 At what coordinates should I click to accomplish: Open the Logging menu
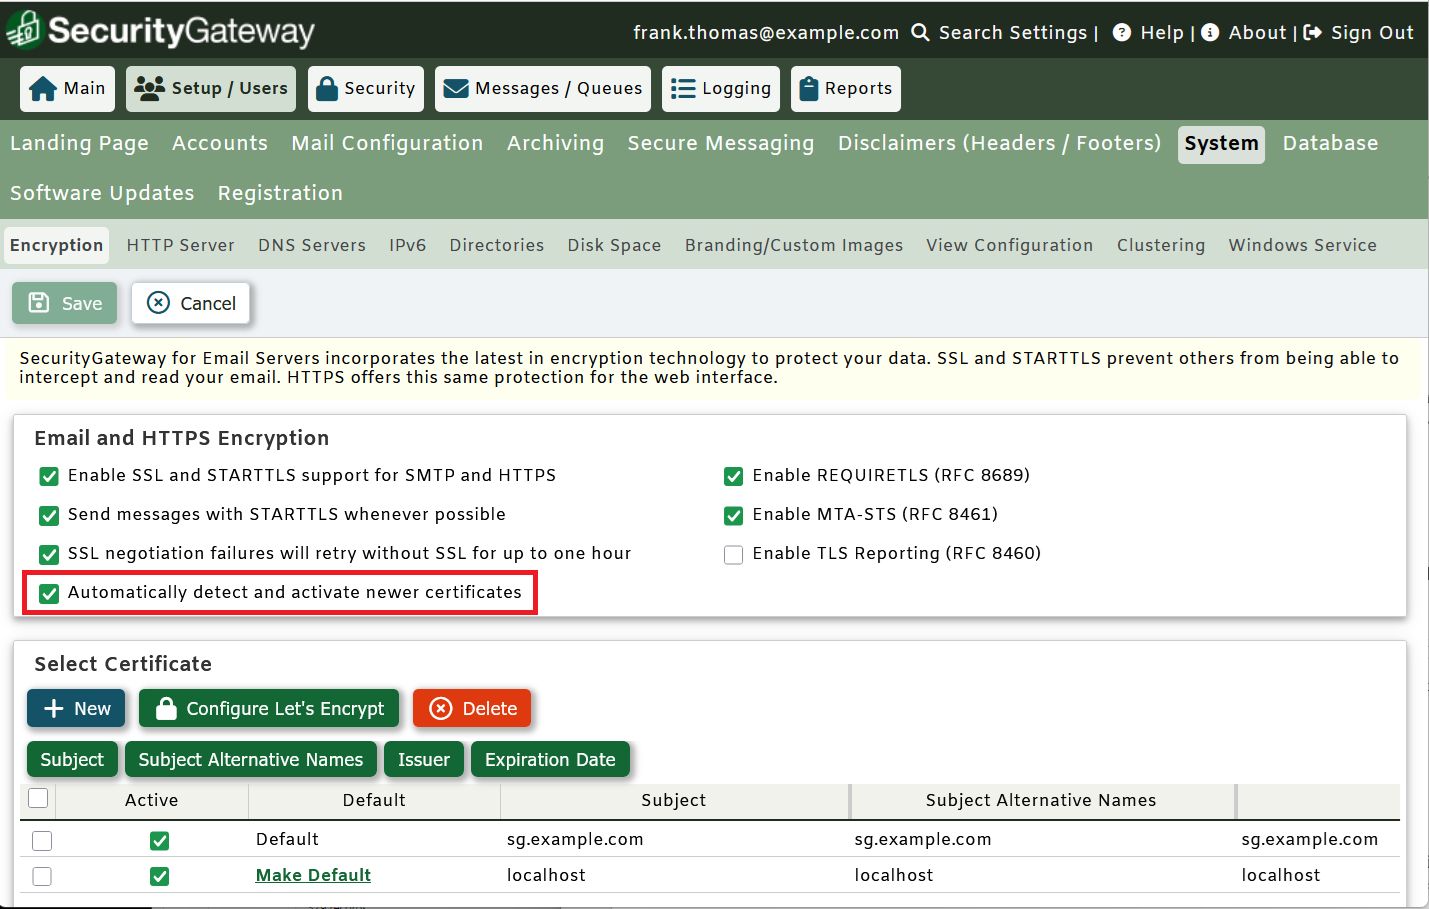point(721,89)
